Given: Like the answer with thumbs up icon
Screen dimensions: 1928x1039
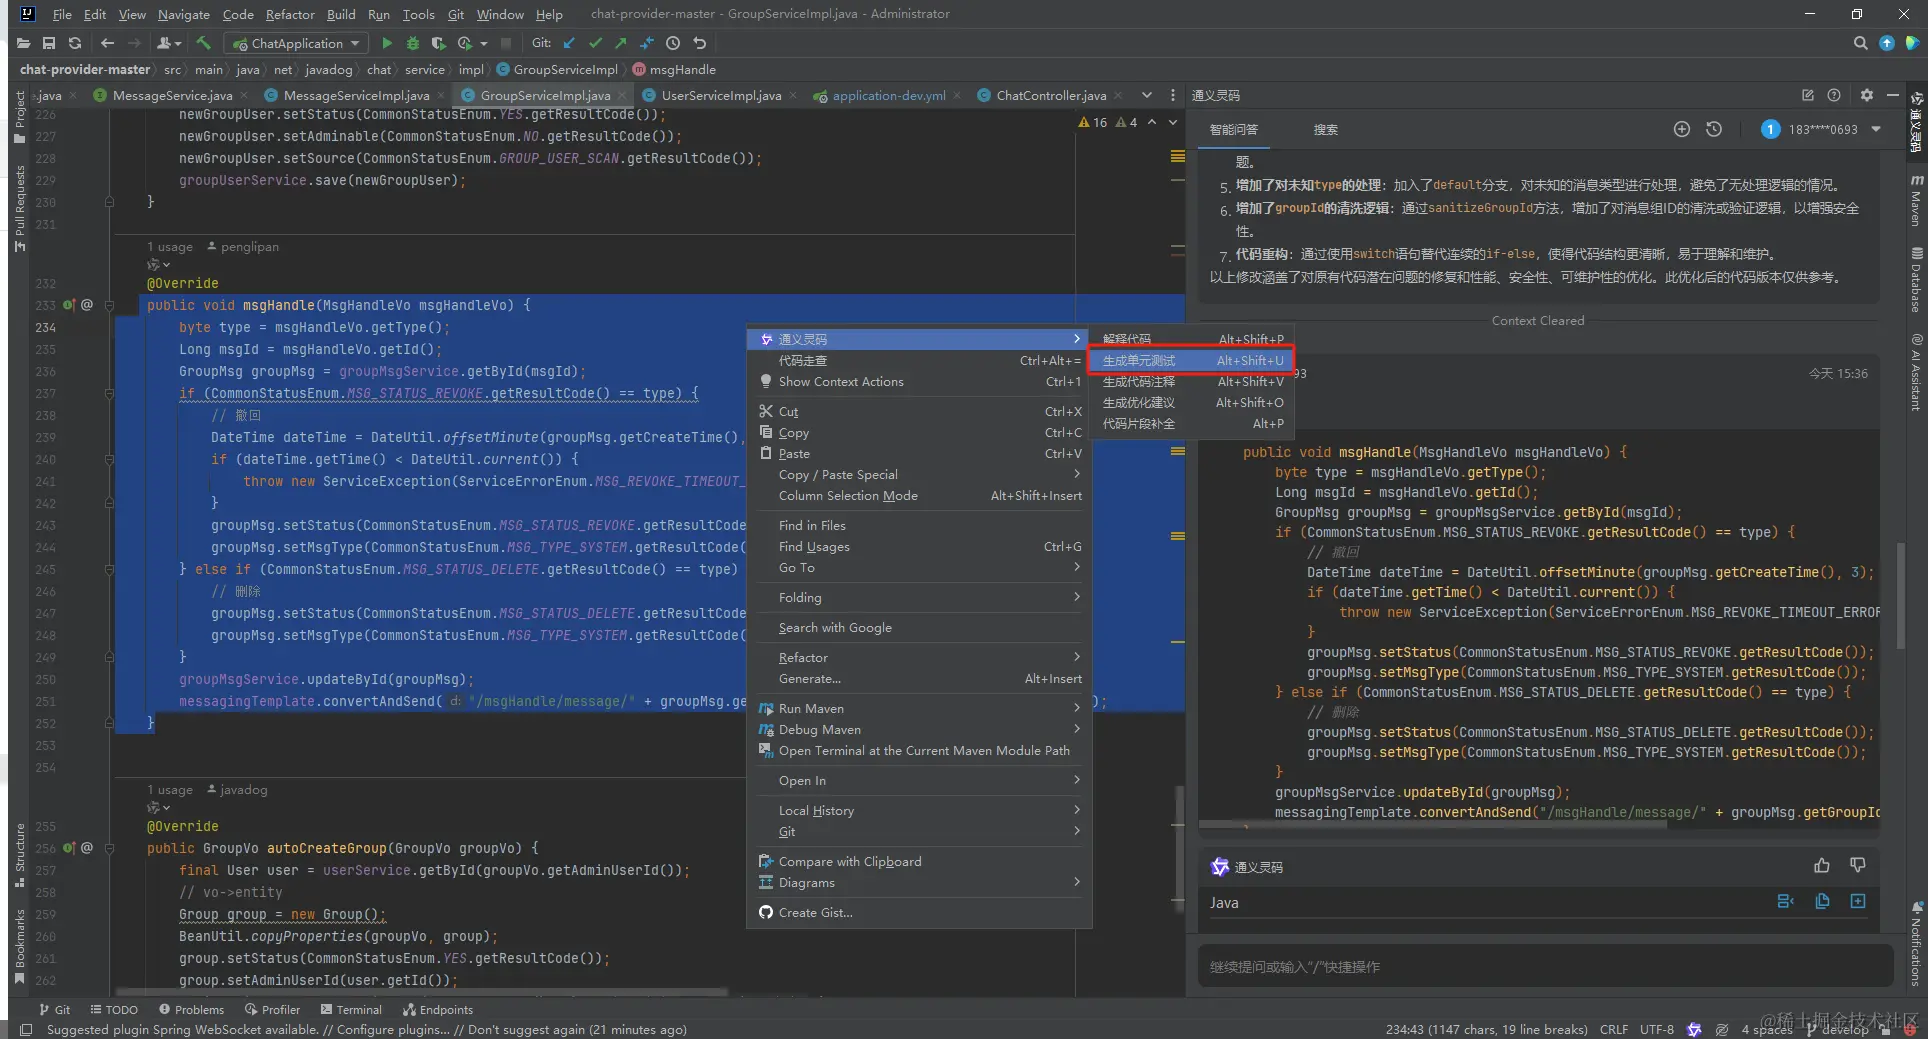Looking at the screenshot, I should (1822, 866).
